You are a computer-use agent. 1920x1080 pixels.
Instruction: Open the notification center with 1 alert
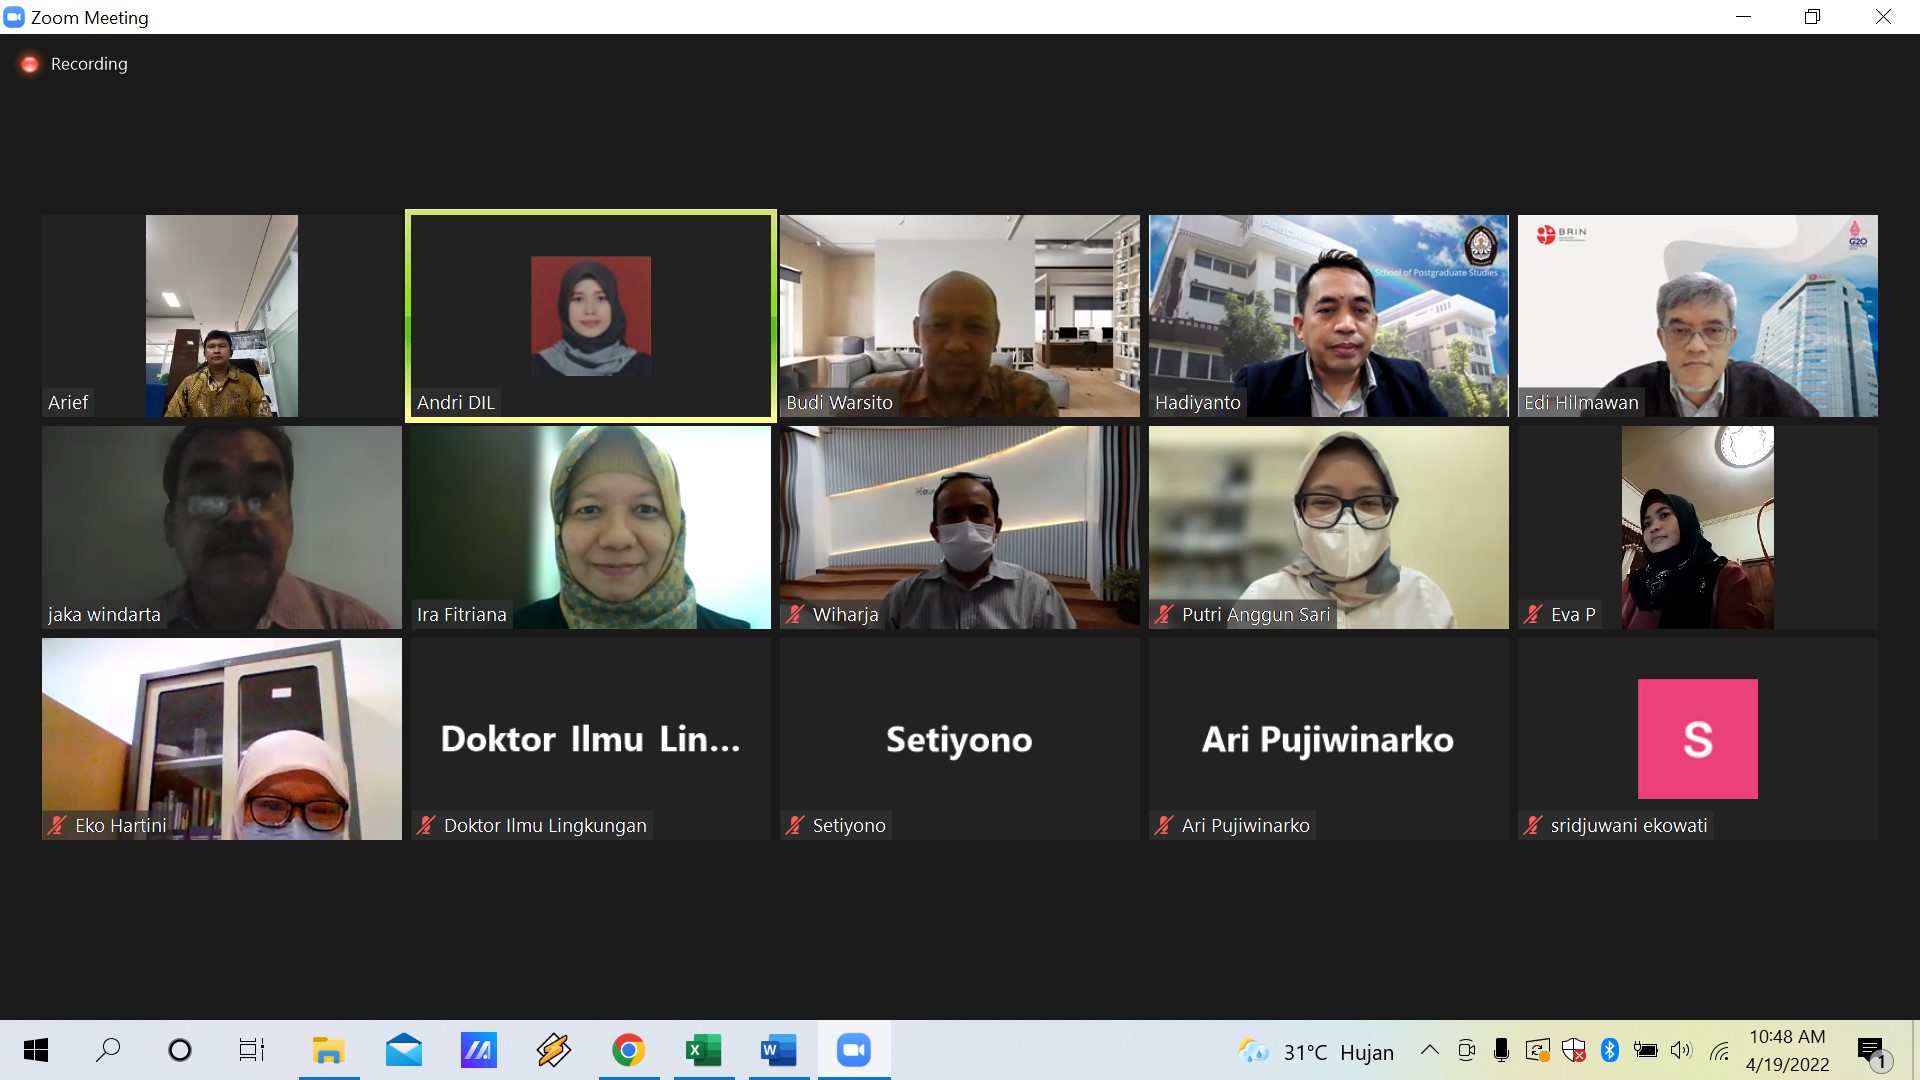[x=1872, y=1051]
